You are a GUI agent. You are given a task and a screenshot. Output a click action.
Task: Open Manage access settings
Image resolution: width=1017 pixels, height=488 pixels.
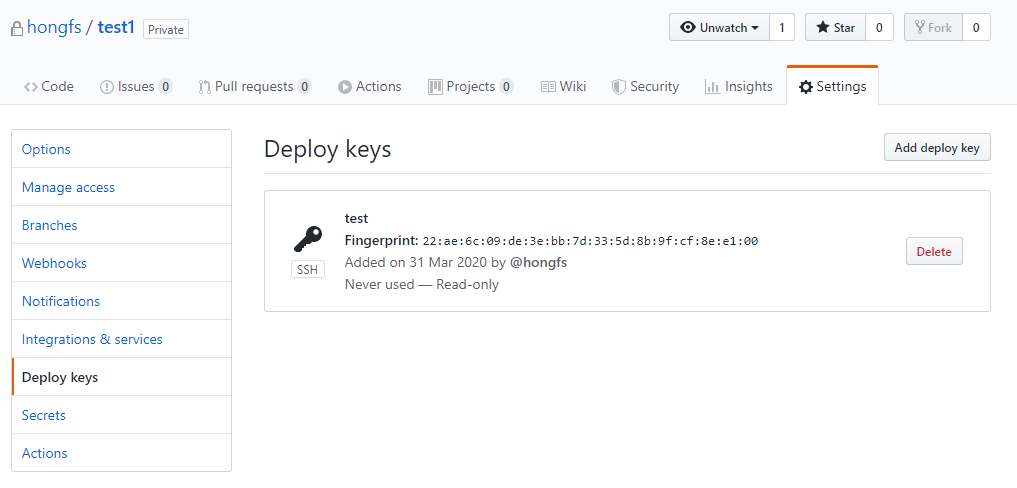click(121, 187)
